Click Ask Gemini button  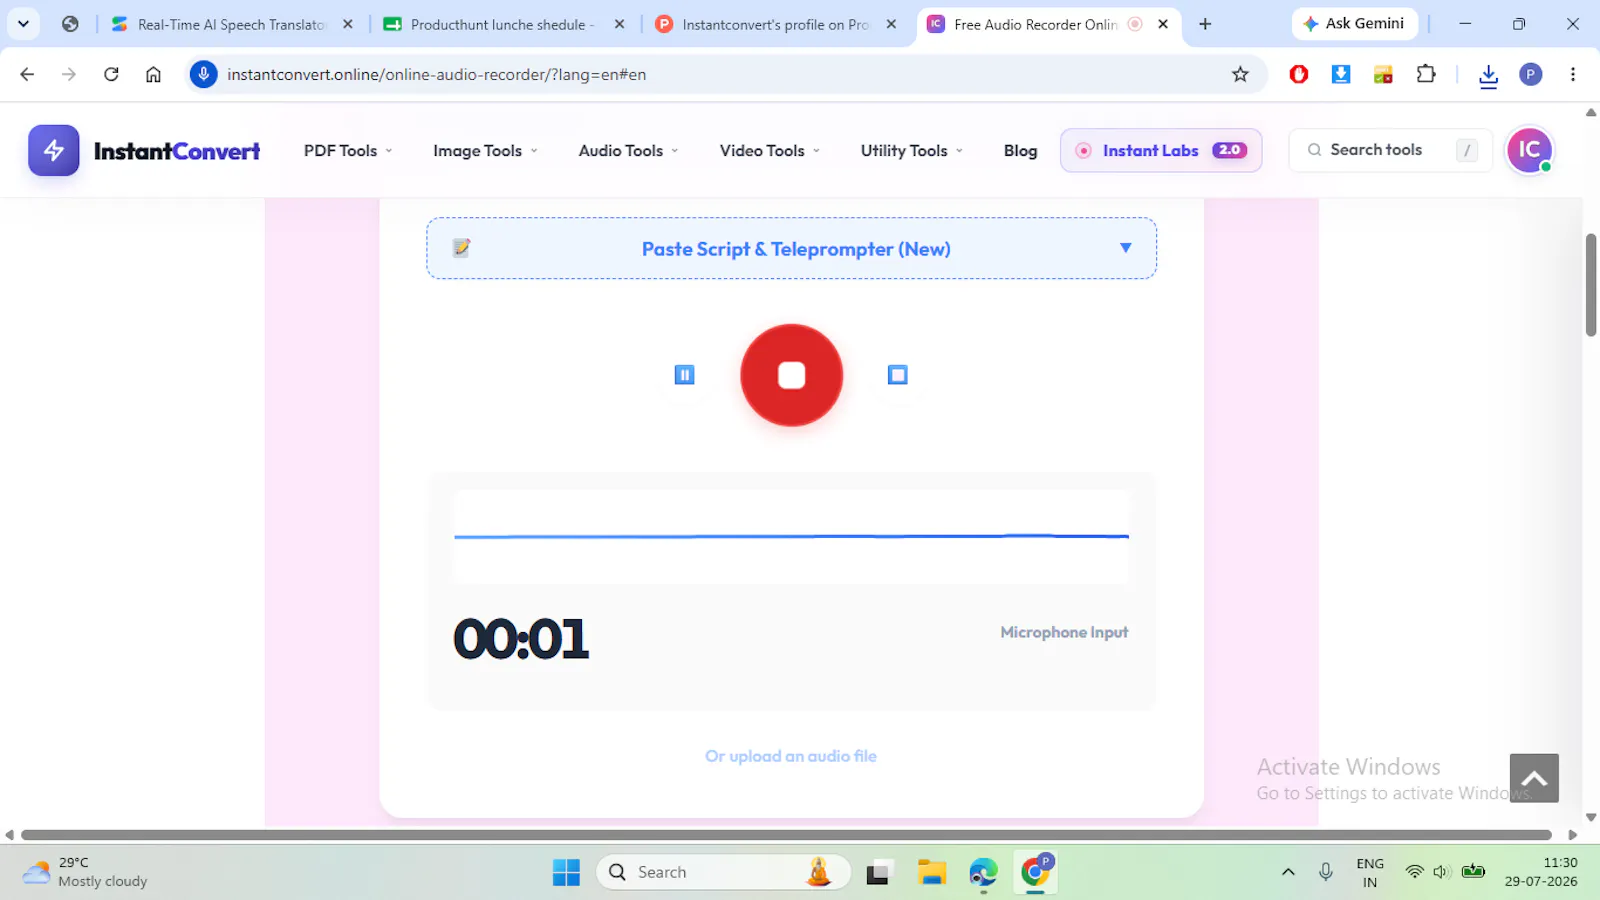pyautogui.click(x=1354, y=23)
